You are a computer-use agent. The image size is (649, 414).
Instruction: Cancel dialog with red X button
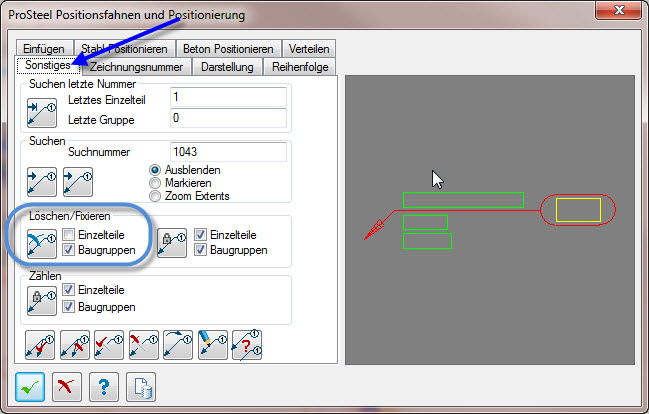coord(67,387)
